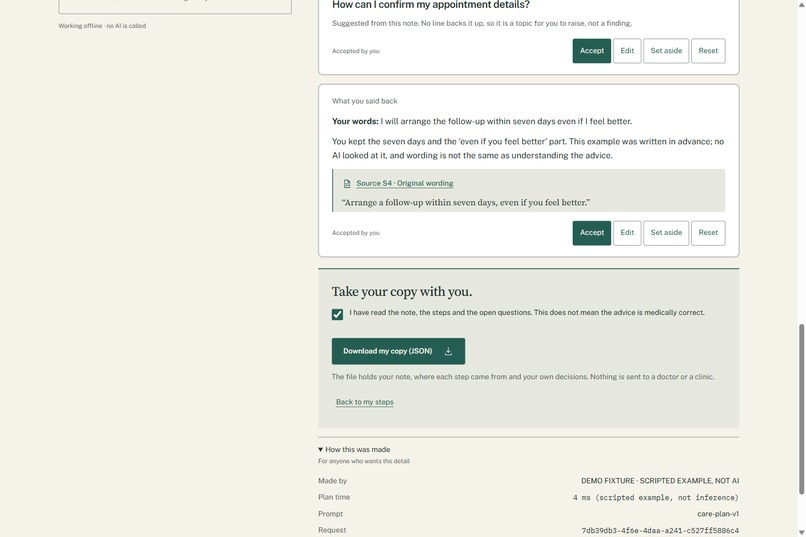
Task: Click the scrollbar up arrow
Action: click(801, 4)
